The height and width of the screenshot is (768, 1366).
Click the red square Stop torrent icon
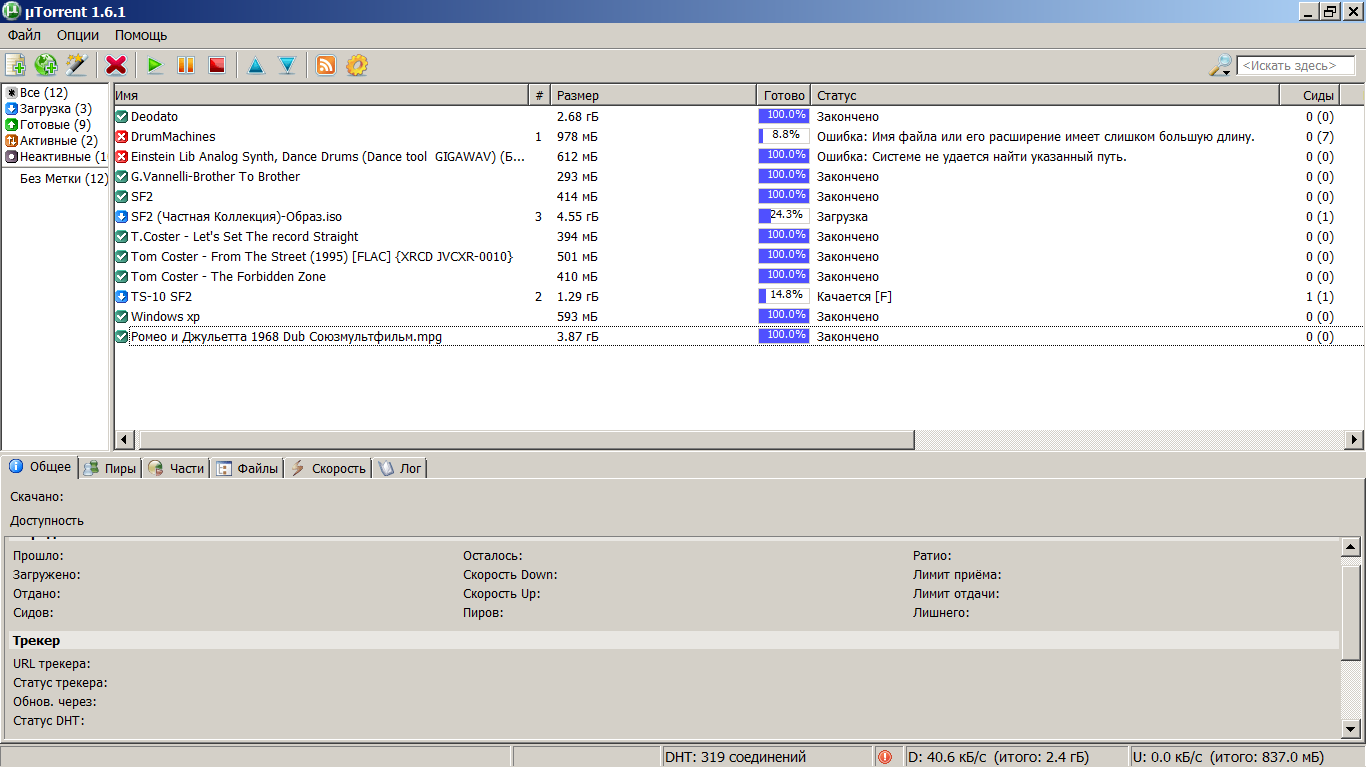(216, 65)
